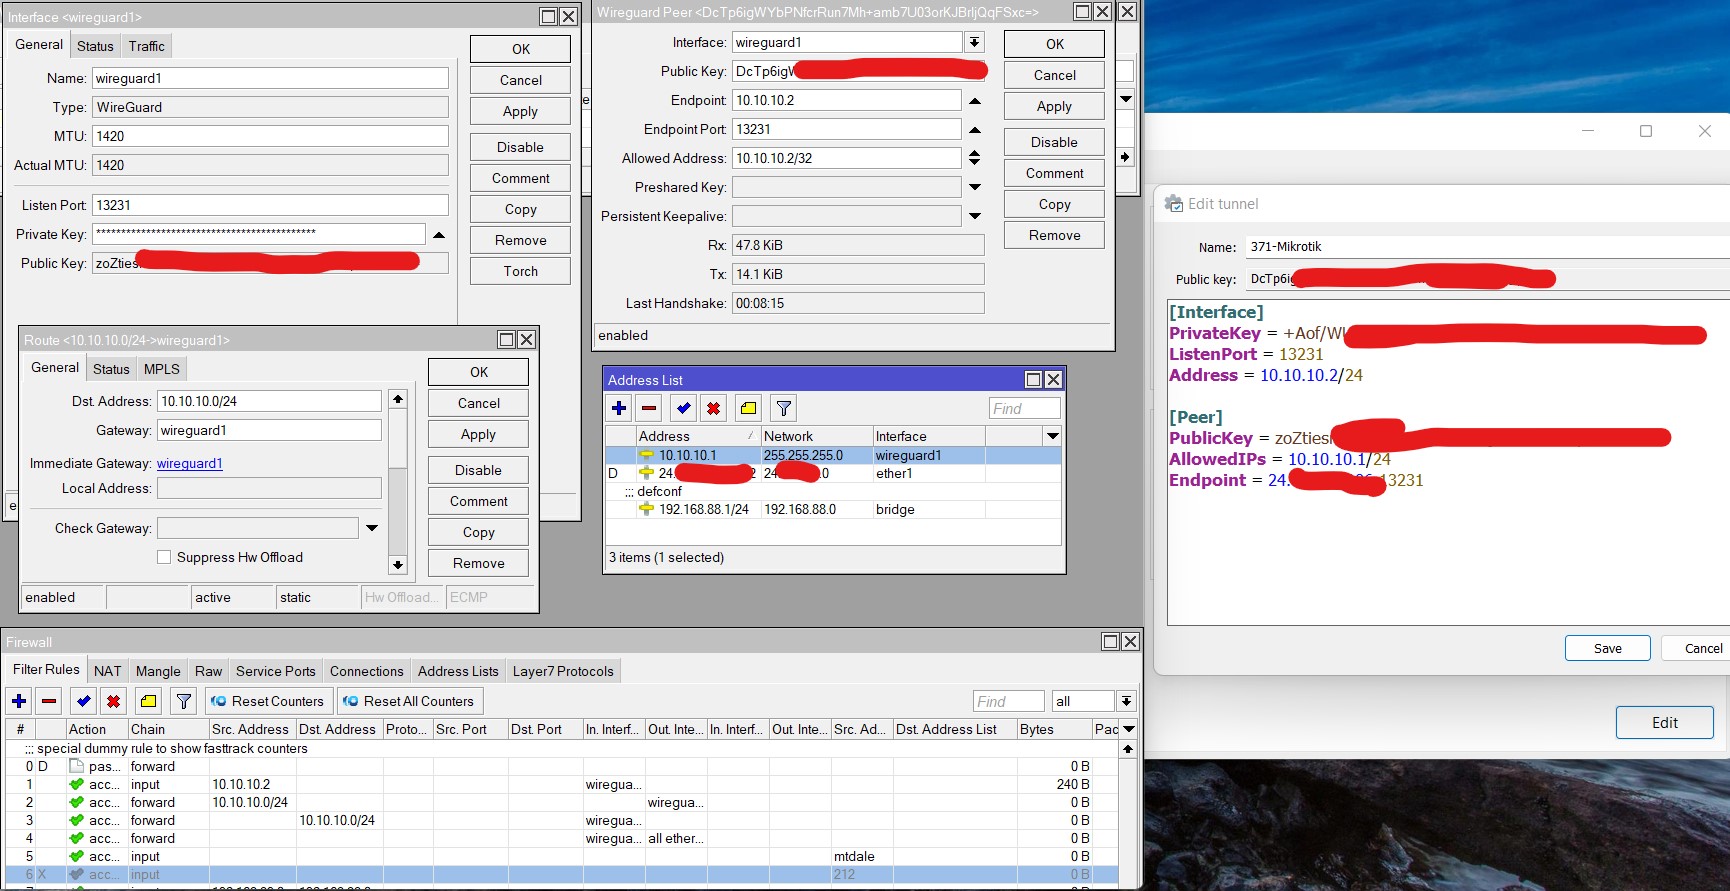Open the Firewall filter funnel icon
This screenshot has width=1730, height=891.
[184, 701]
